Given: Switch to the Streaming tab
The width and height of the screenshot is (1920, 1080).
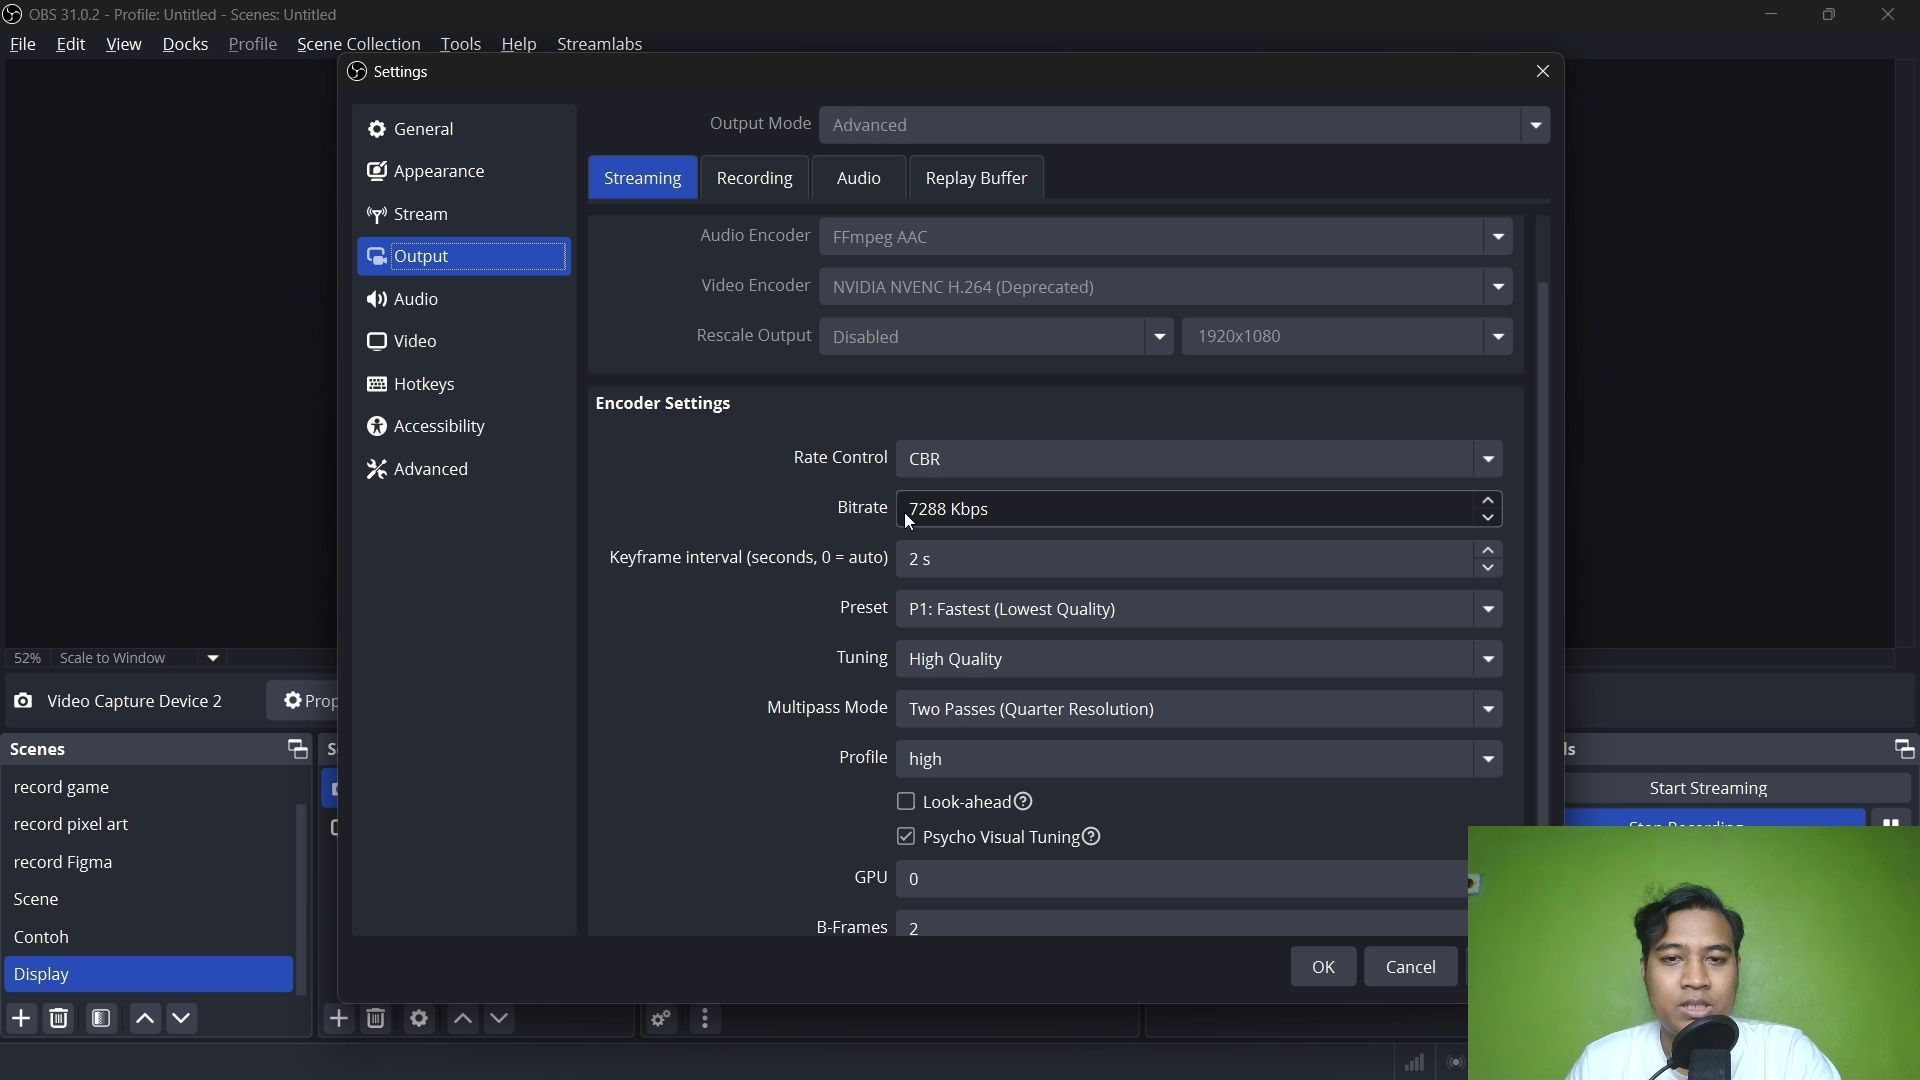Looking at the screenshot, I should (x=643, y=179).
